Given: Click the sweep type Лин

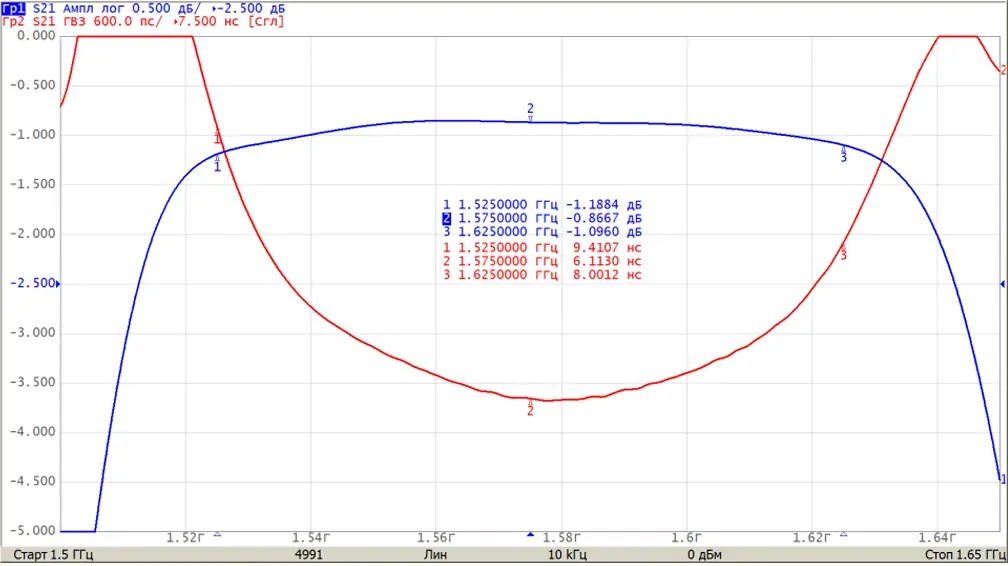Looking at the screenshot, I should [435, 554].
